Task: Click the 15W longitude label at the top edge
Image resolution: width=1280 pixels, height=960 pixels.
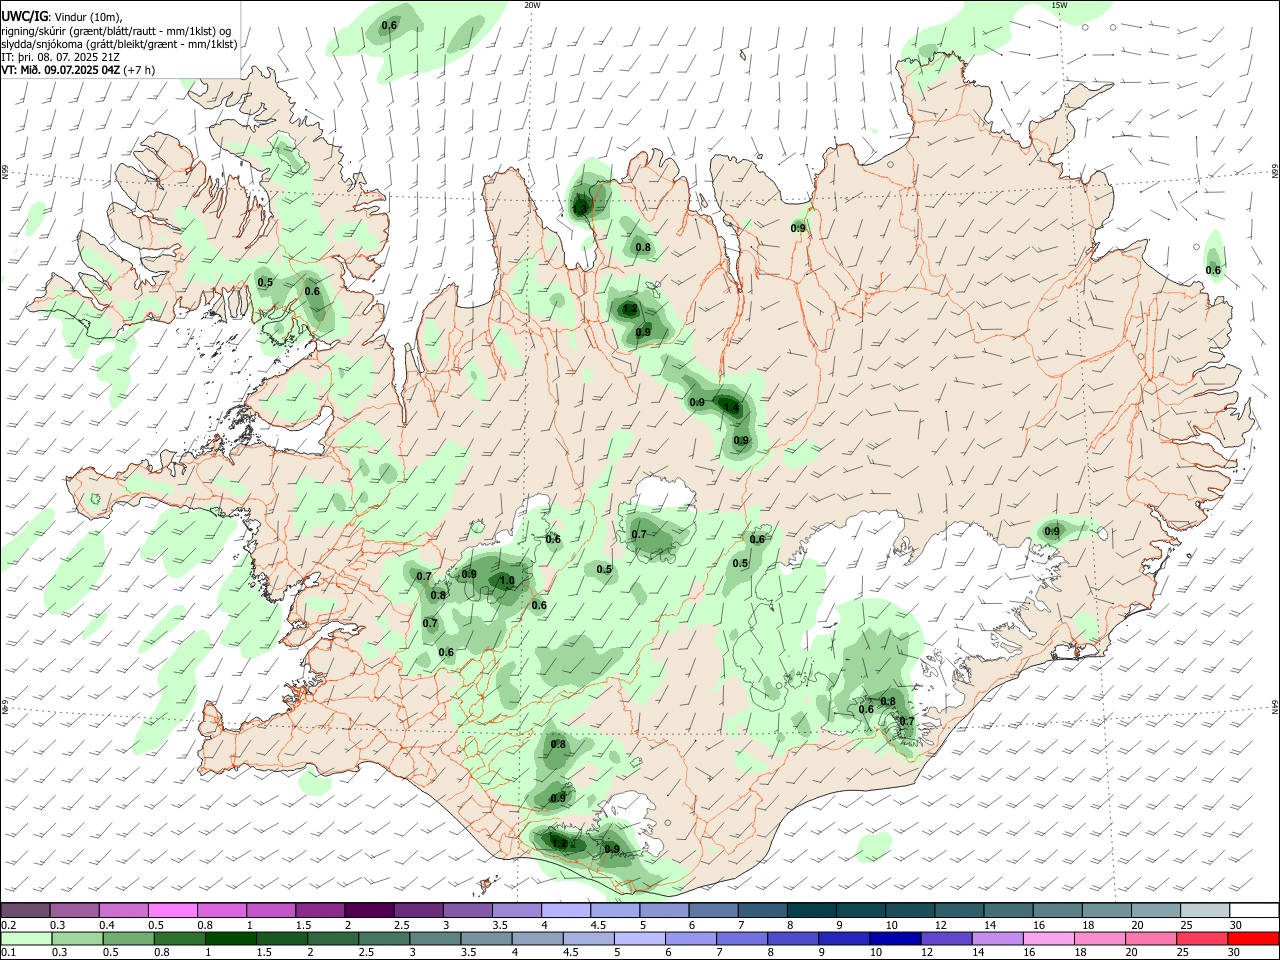Action: coord(1058,5)
